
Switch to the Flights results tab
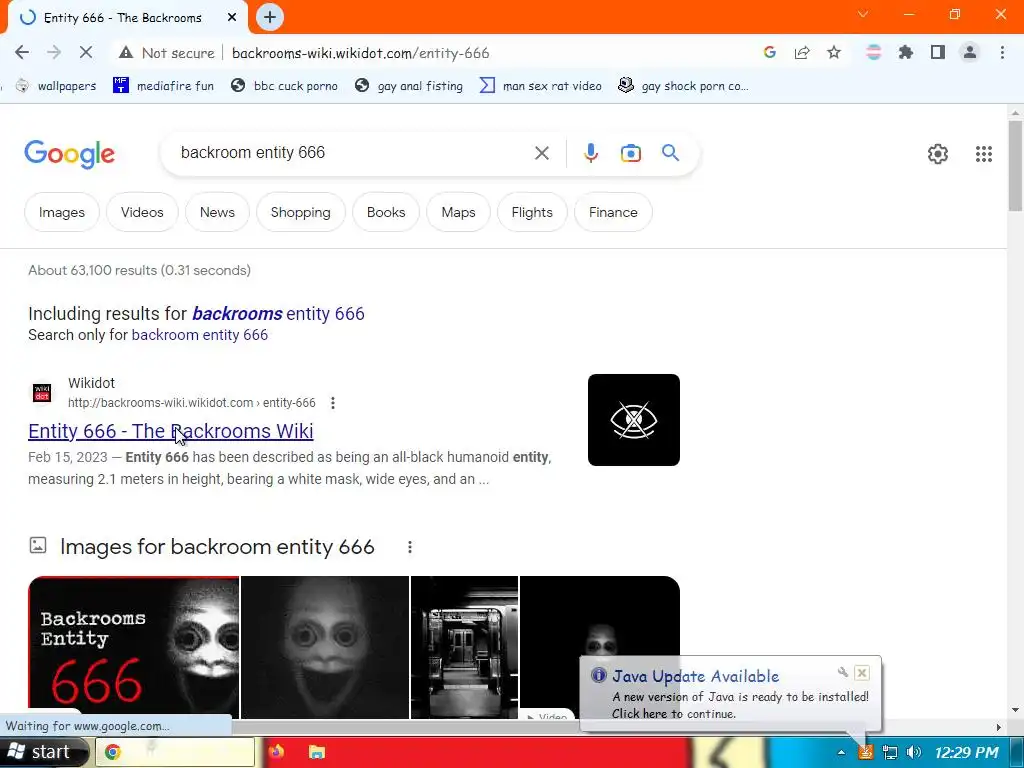532,212
